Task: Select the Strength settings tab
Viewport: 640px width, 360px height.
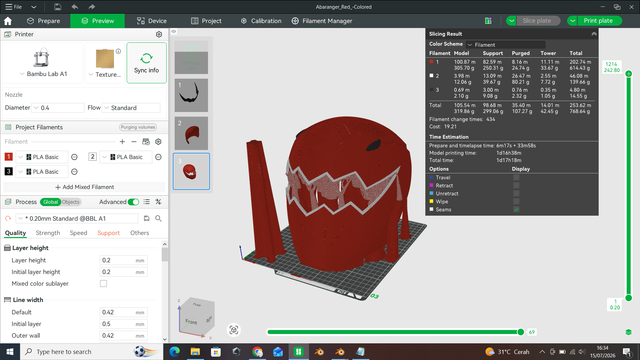Action: tap(48, 233)
